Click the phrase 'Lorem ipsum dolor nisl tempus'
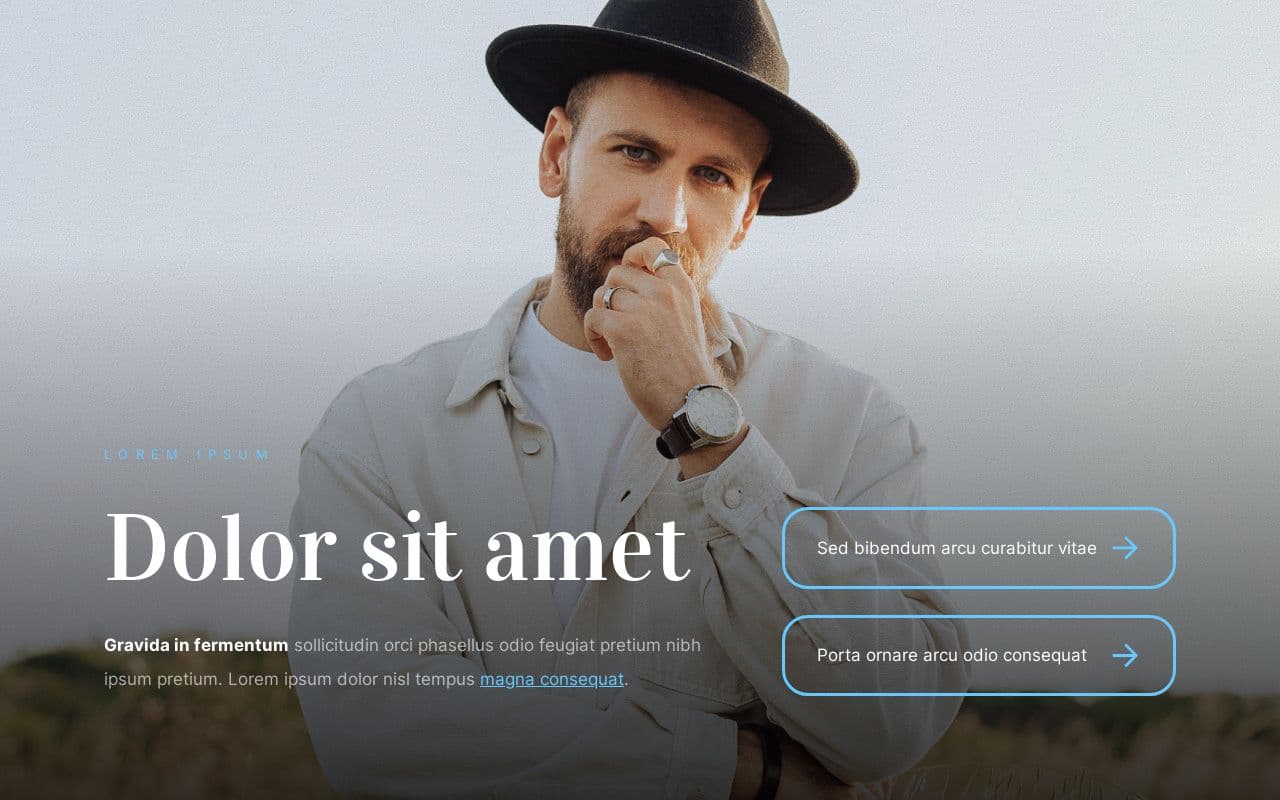The width and height of the screenshot is (1280, 800). point(351,679)
